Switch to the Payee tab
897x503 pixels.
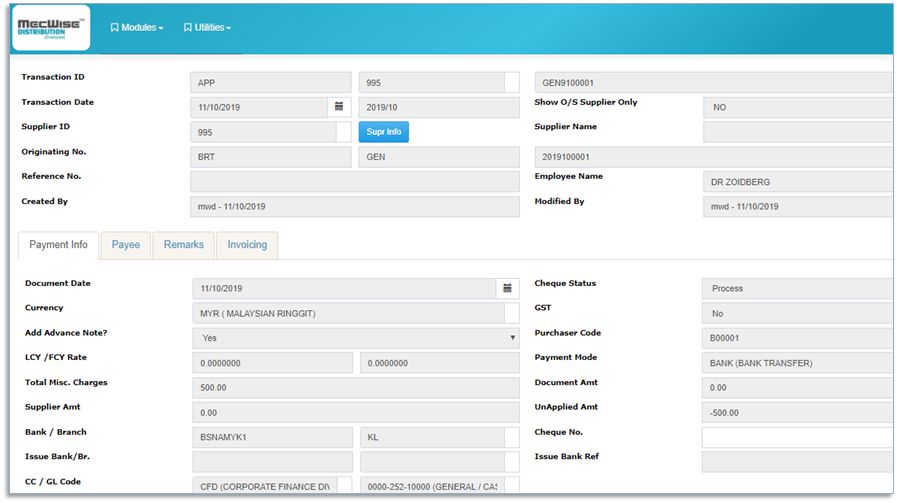coord(125,245)
